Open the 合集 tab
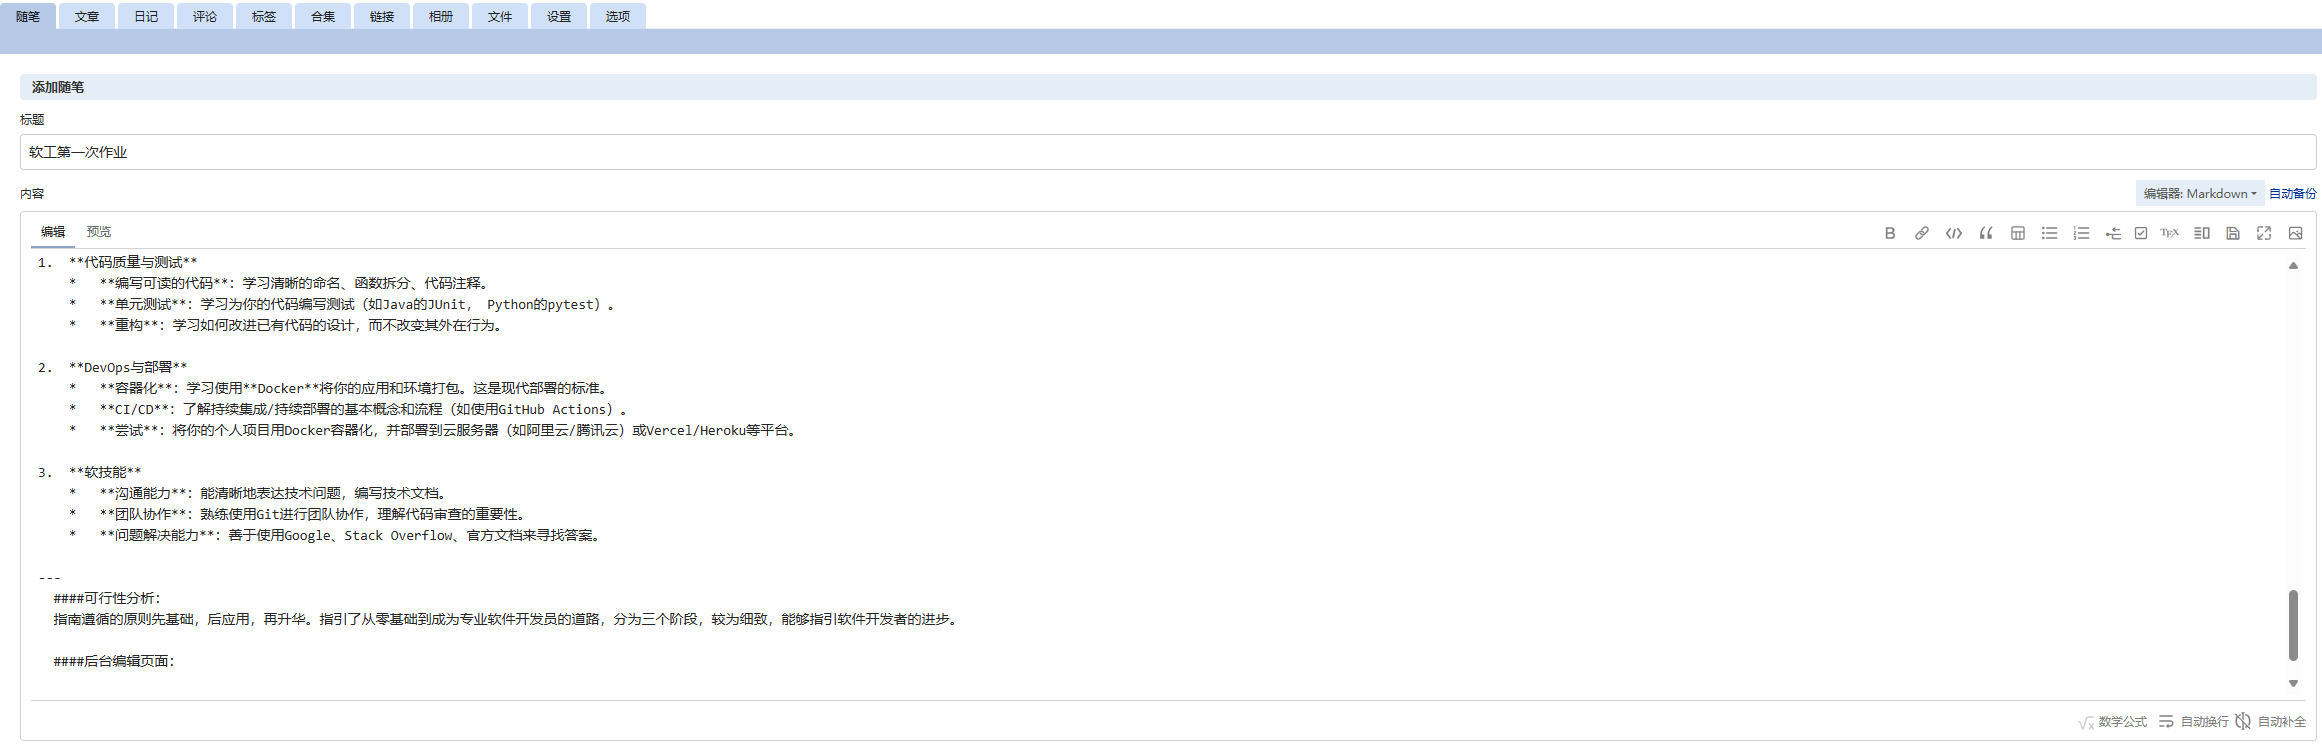The image size is (2322, 745). click(323, 16)
